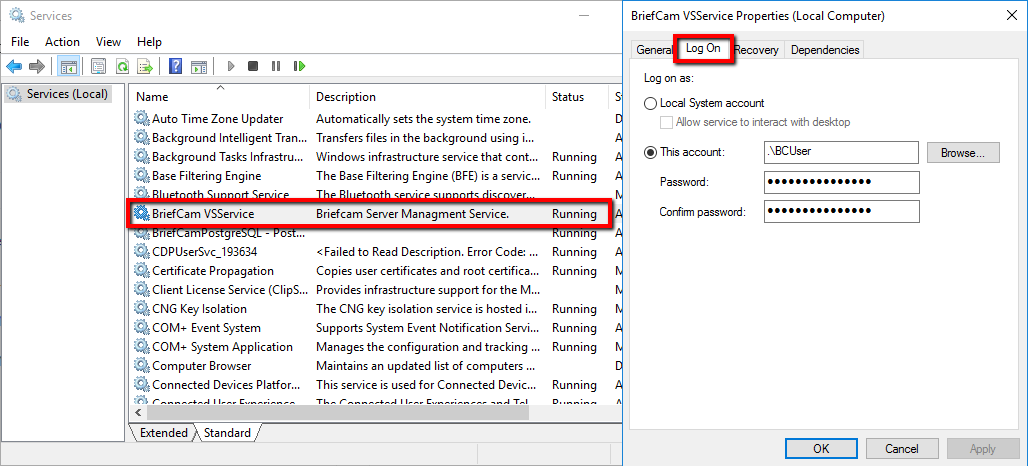The width and height of the screenshot is (1028, 466).
Task: Click the Start Service play icon
Action: pos(231,66)
